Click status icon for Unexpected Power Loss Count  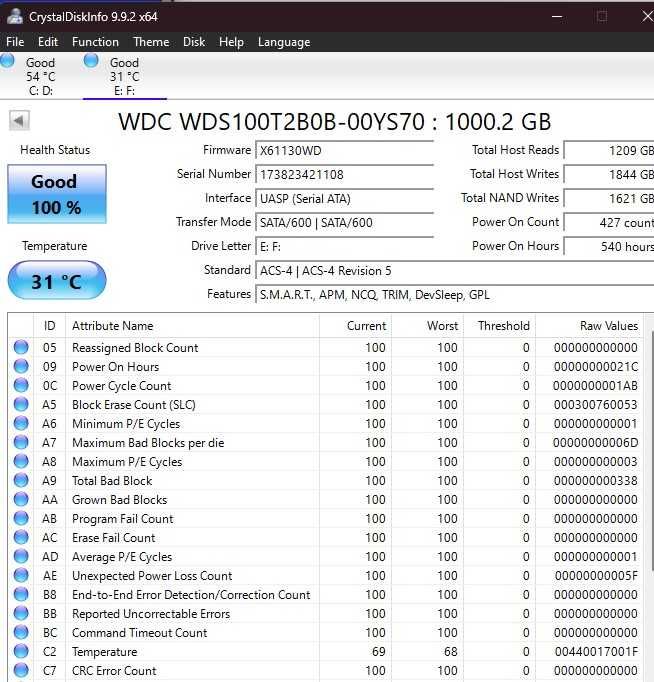point(21,575)
